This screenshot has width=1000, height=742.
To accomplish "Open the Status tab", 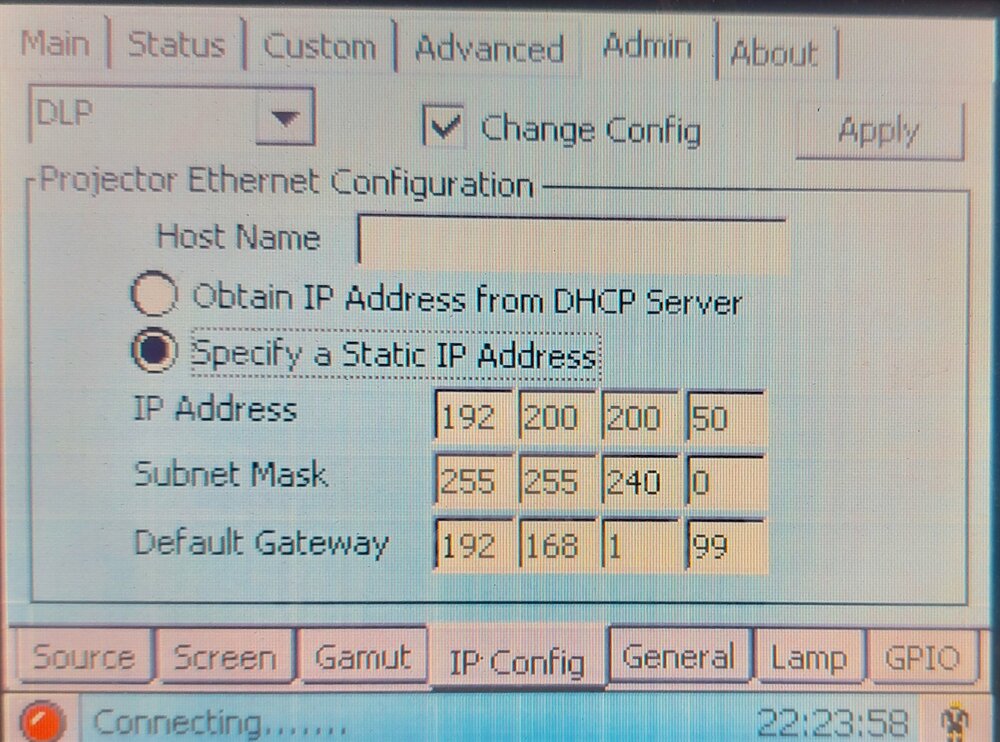I will pyautogui.click(x=177, y=45).
